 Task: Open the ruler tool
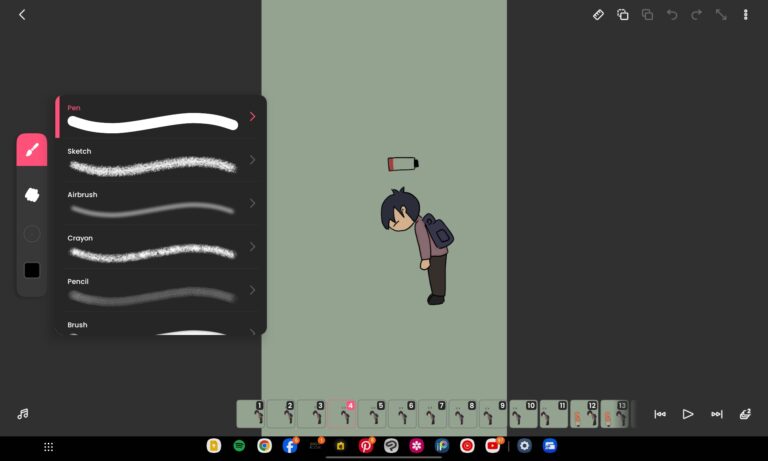point(598,15)
